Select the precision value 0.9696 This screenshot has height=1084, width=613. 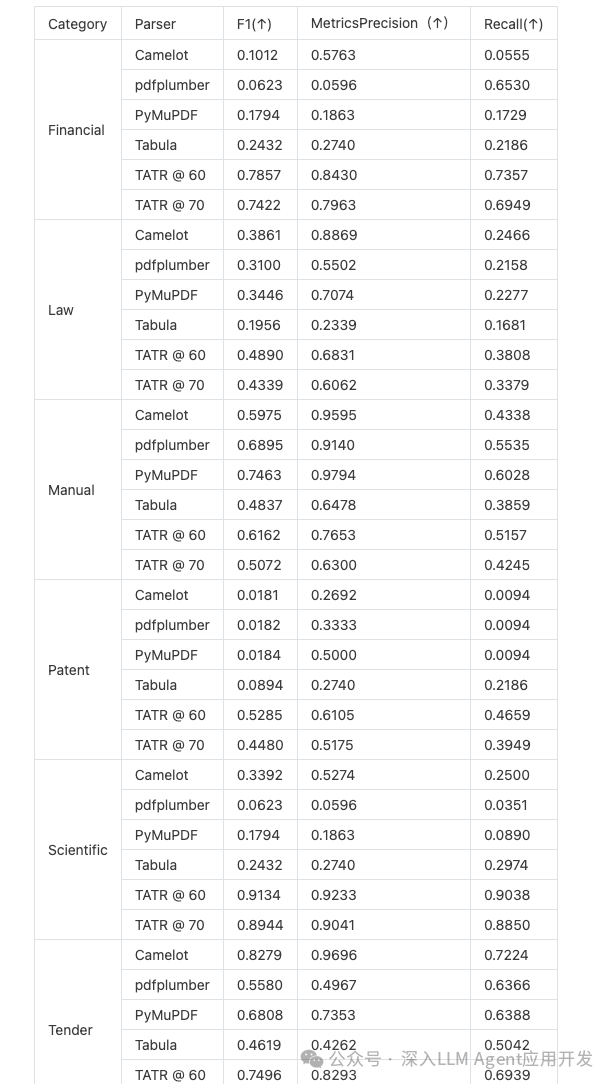pyautogui.click(x=333, y=955)
